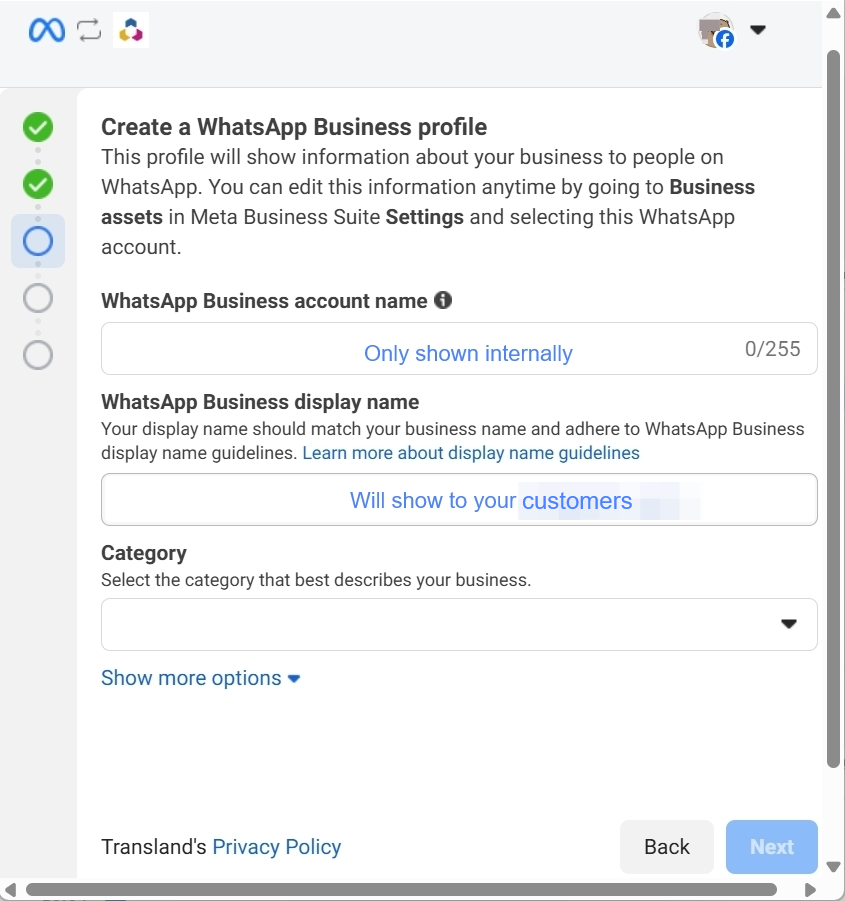Click the Back button

[x=666, y=846]
